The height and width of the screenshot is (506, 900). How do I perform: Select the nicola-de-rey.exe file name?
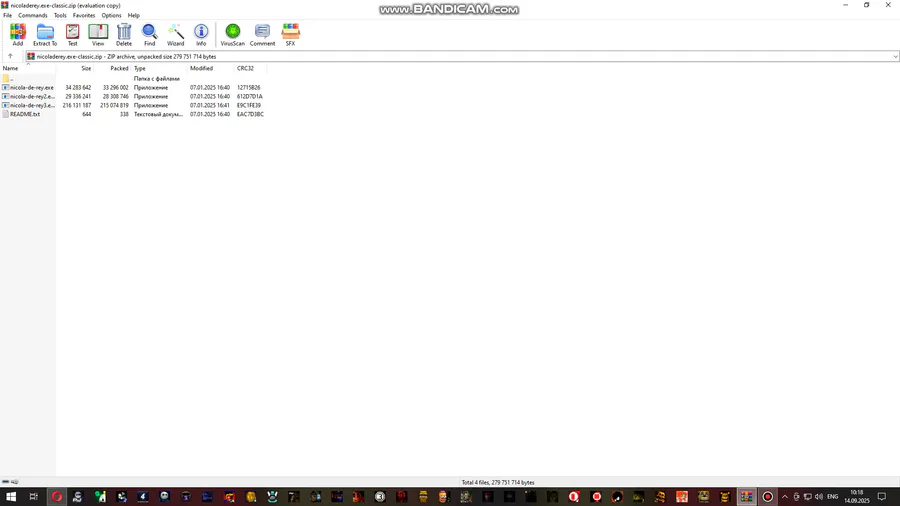(32, 88)
